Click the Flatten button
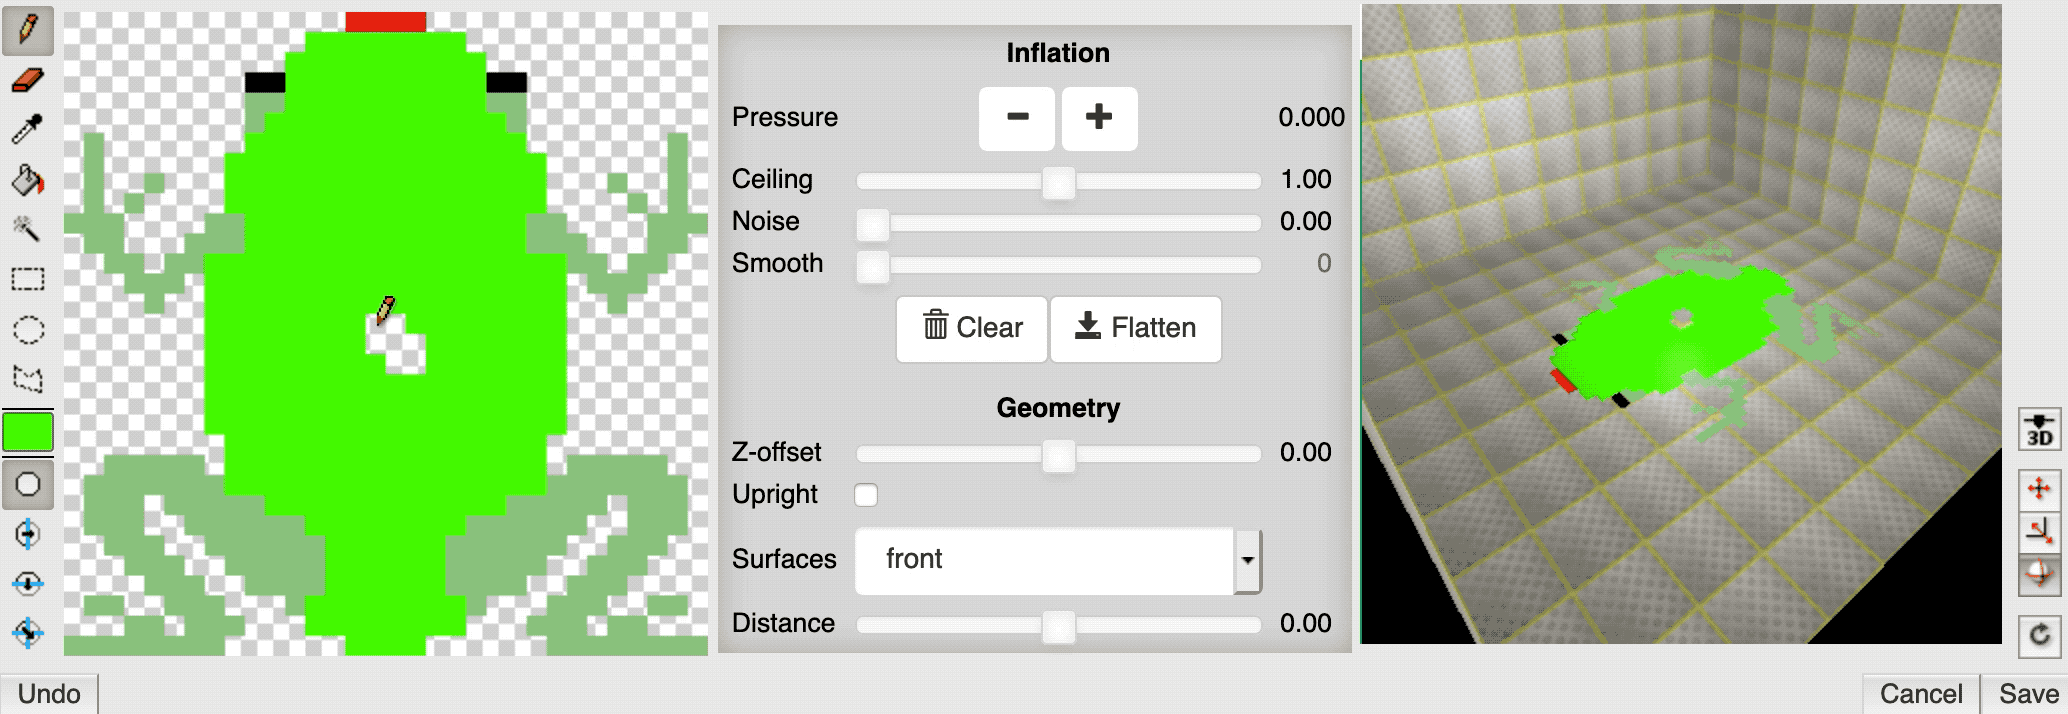 click(x=1135, y=328)
